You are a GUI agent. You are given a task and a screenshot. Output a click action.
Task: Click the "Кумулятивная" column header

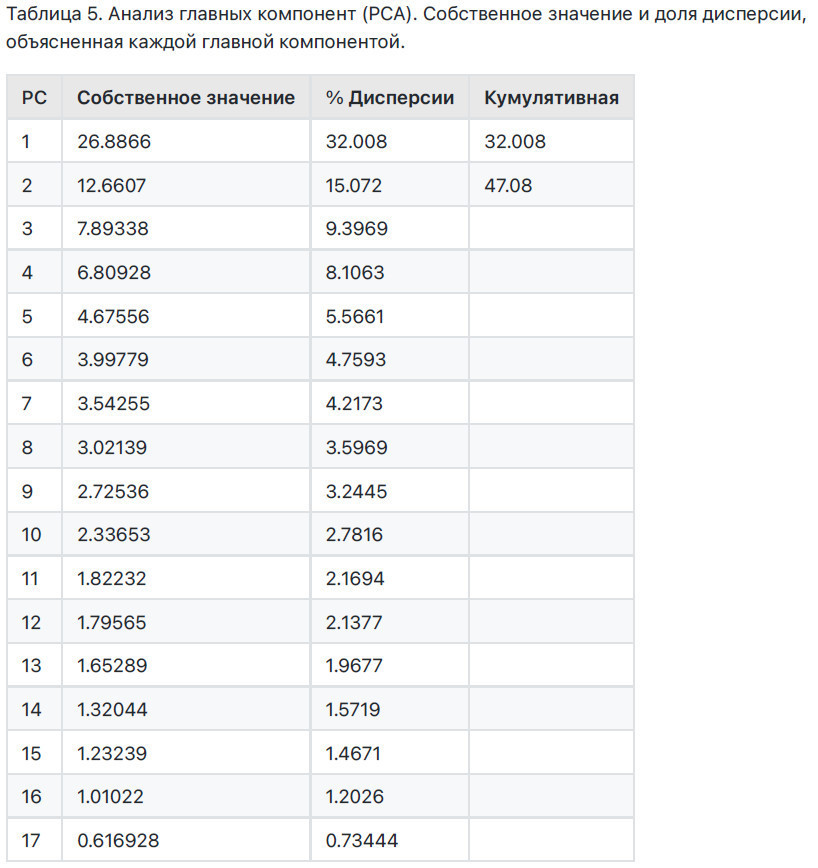(551, 98)
